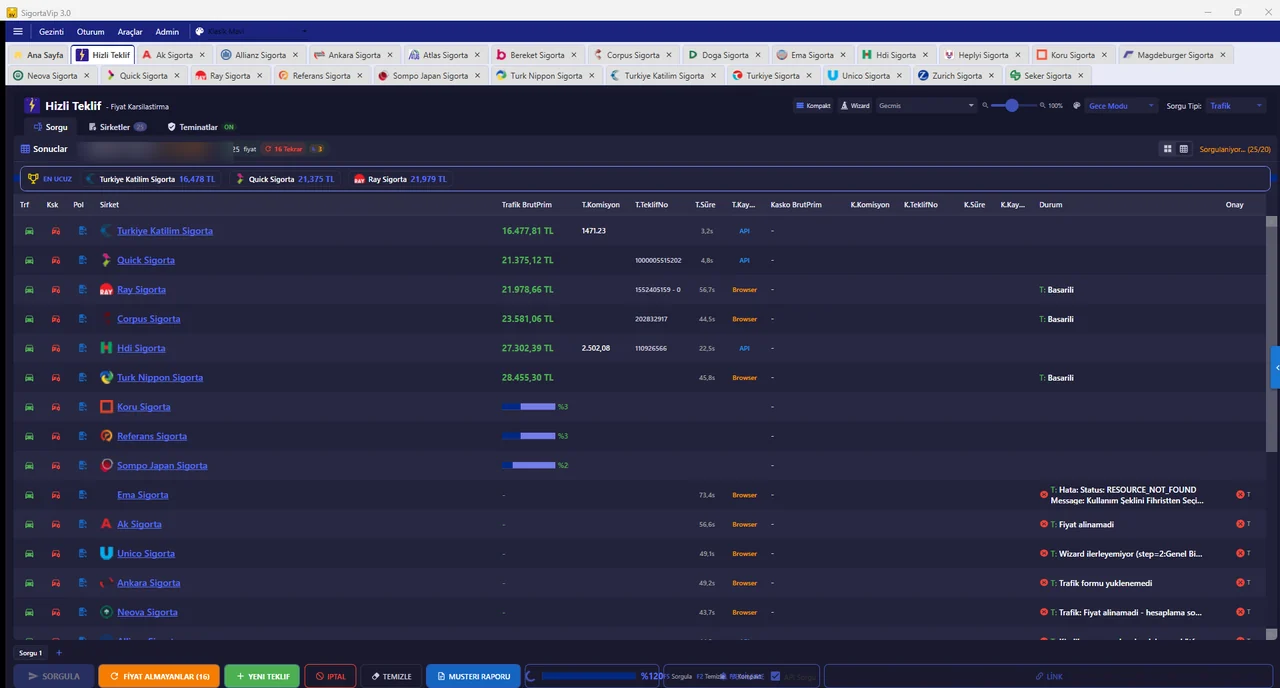Add a new query tab with plus icon
1280x688 pixels.
(59, 653)
